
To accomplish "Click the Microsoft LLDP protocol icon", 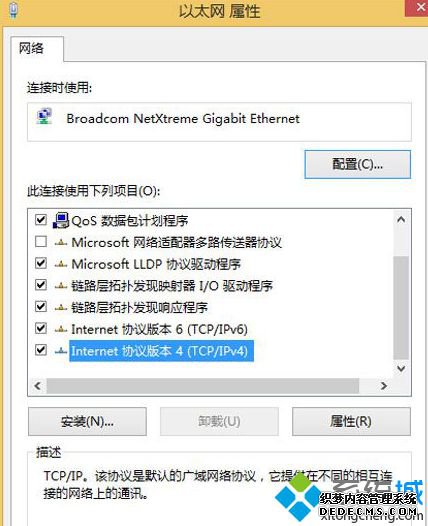I will (x=61, y=264).
